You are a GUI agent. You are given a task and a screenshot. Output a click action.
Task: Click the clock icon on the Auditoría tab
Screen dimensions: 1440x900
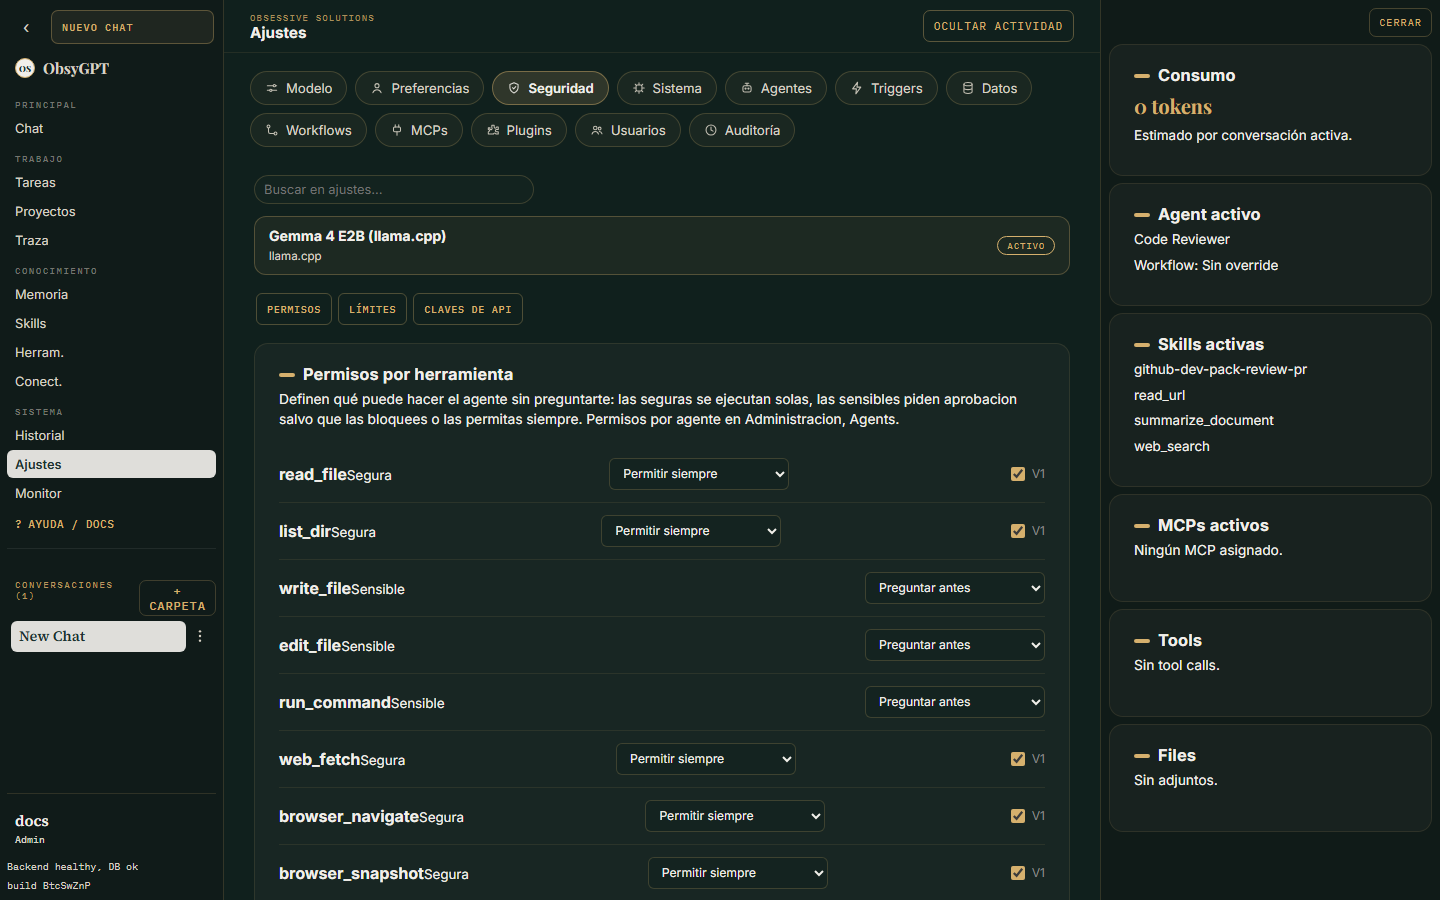(711, 130)
